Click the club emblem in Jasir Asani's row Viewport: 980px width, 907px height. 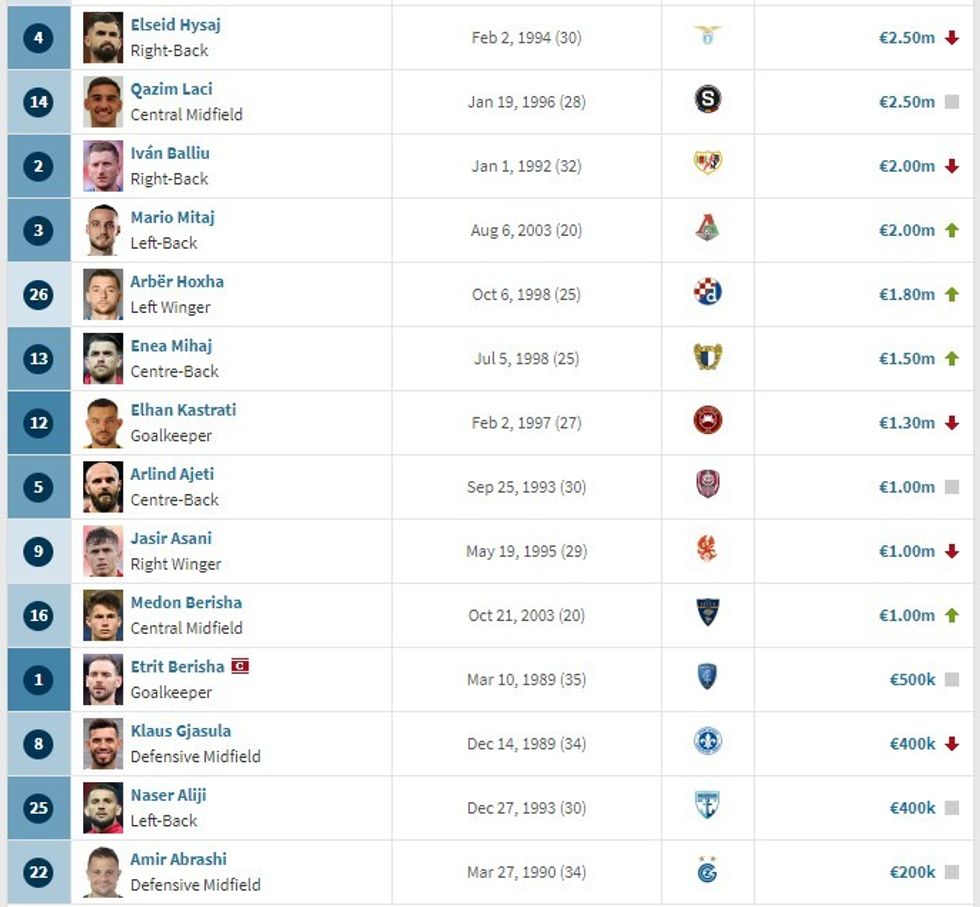pyautogui.click(x=707, y=549)
